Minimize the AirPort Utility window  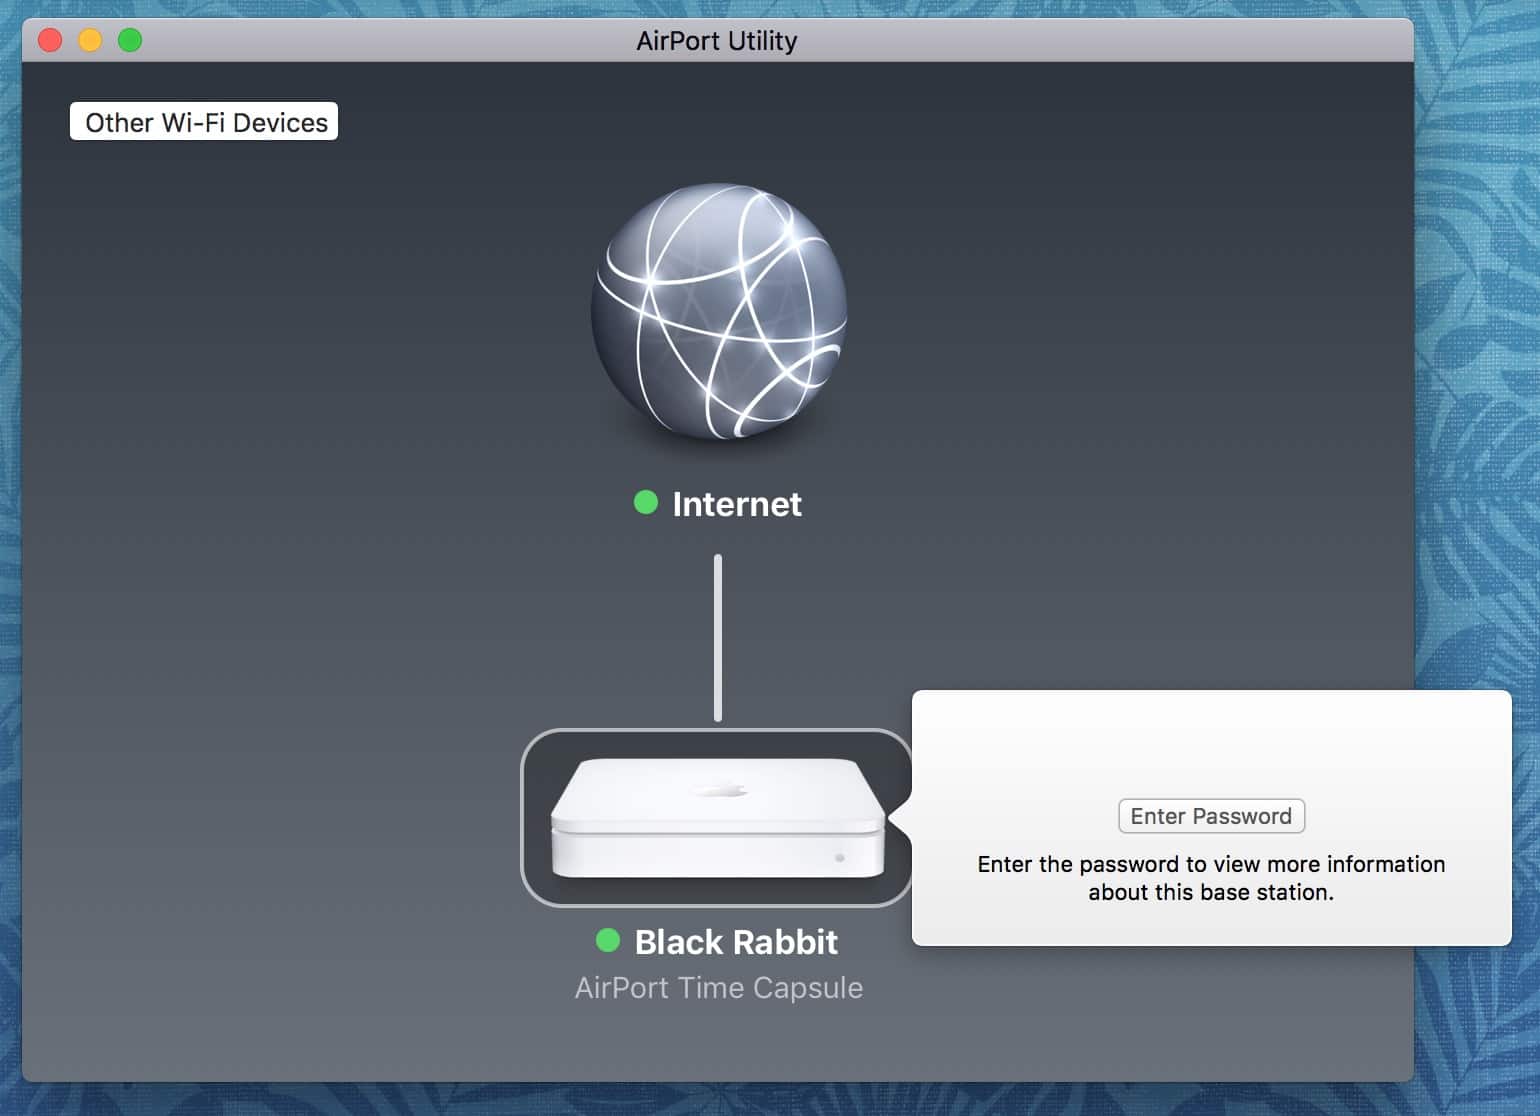coord(90,40)
